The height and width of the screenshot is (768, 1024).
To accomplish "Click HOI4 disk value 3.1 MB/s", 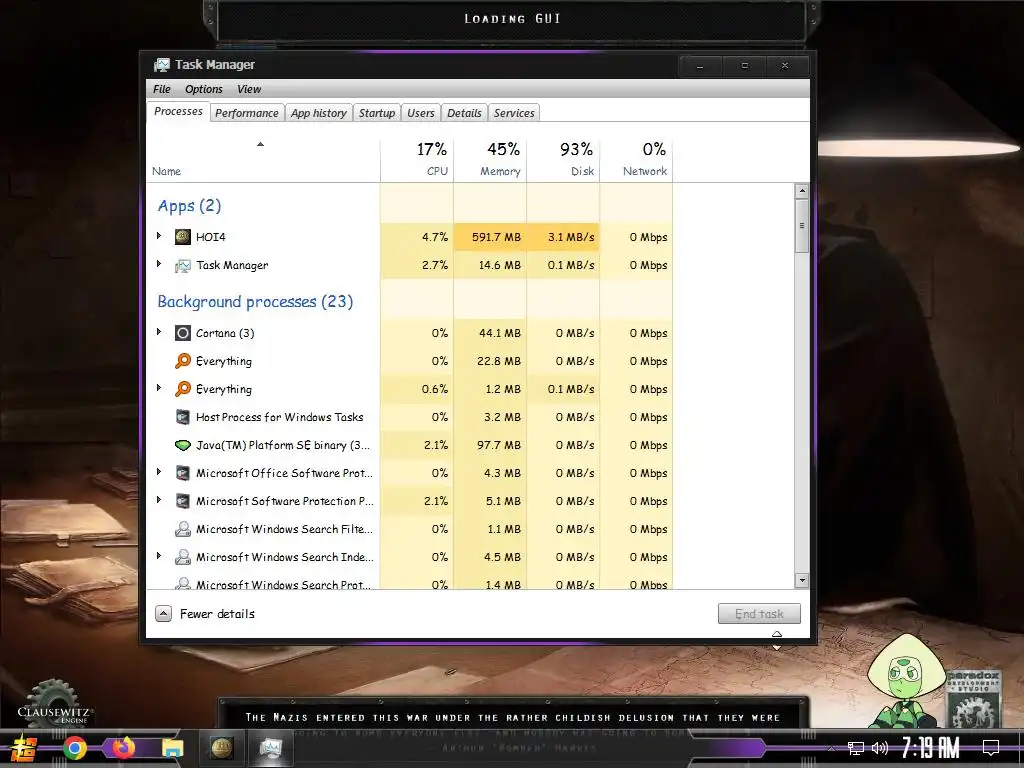I will click(571, 237).
